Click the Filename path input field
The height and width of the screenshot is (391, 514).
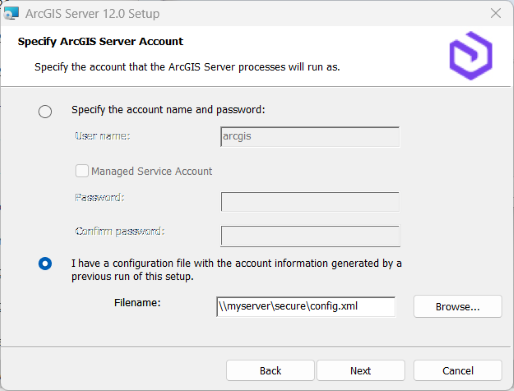[x=306, y=307]
